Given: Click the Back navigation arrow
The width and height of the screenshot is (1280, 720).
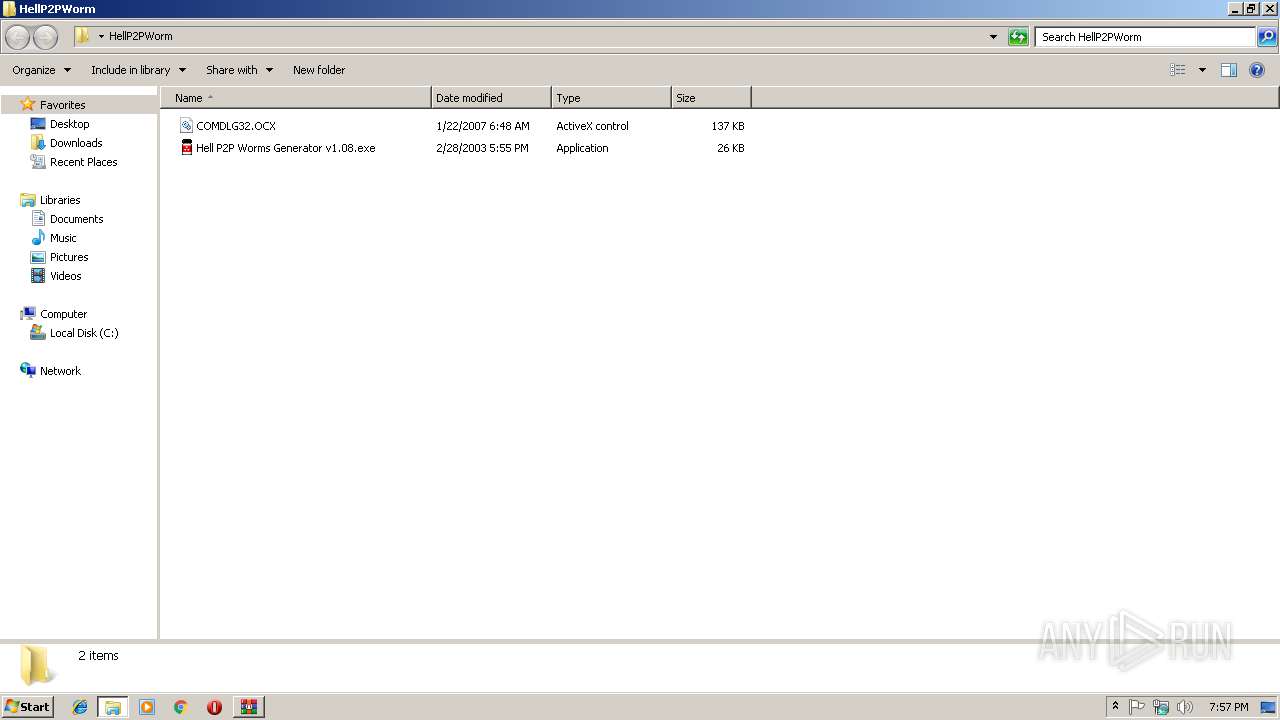Looking at the screenshot, I should tap(17, 37).
